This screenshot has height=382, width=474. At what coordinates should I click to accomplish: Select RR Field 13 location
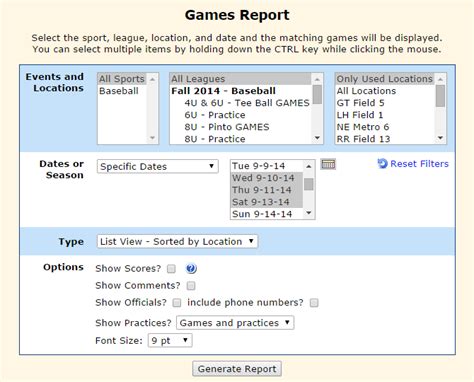385,139
